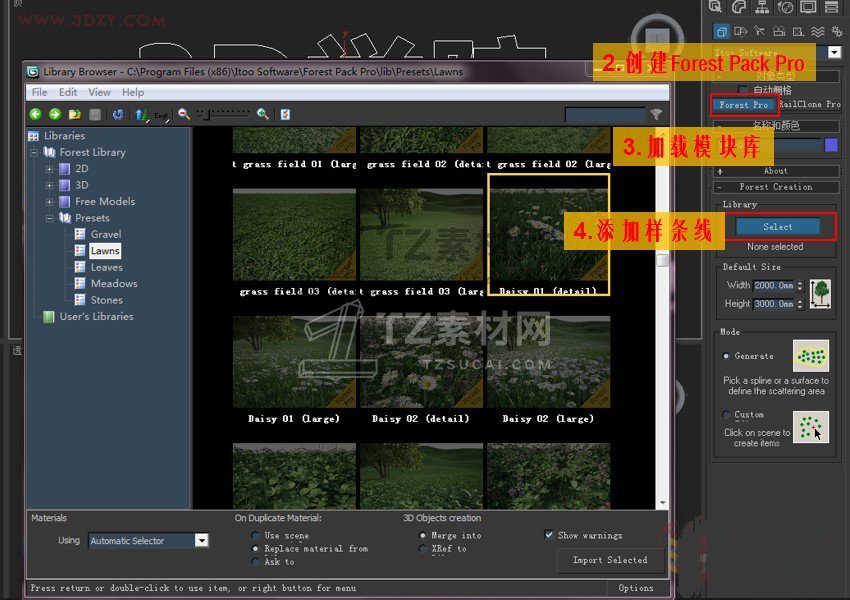Select the Helpers category icon
Image resolution: width=850 pixels, height=600 pixels.
(x=798, y=32)
